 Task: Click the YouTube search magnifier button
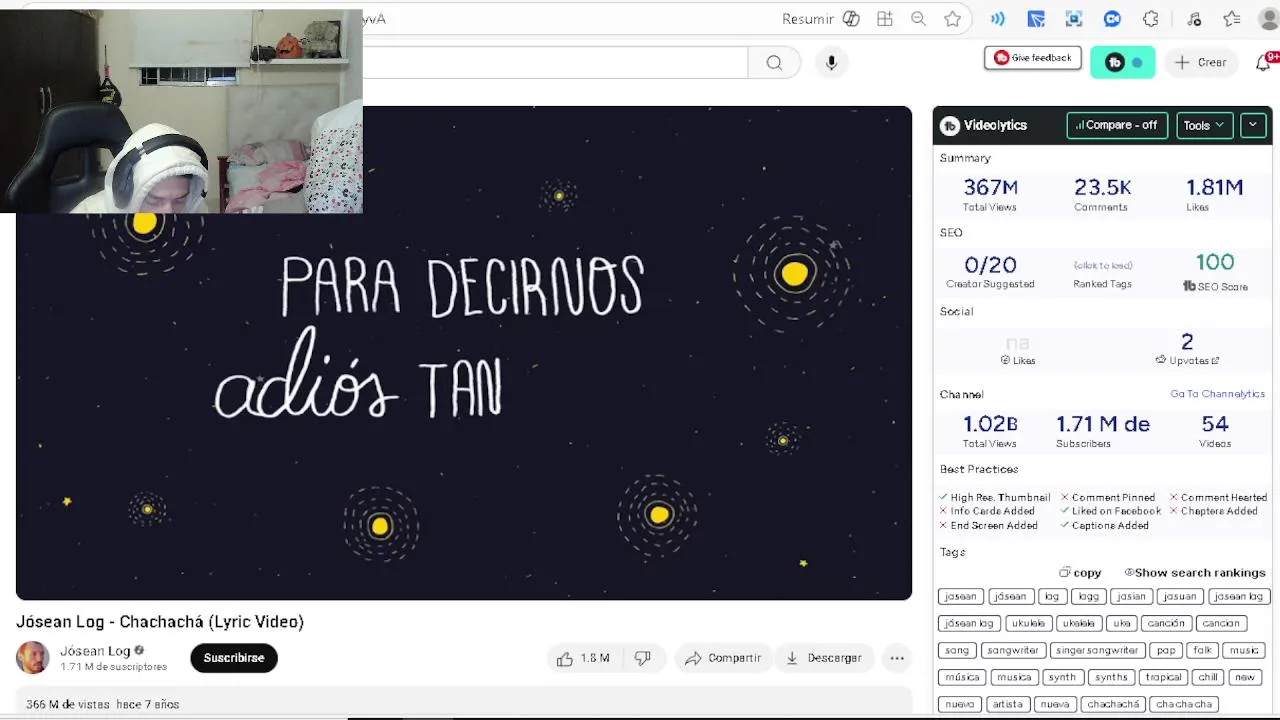click(x=774, y=62)
